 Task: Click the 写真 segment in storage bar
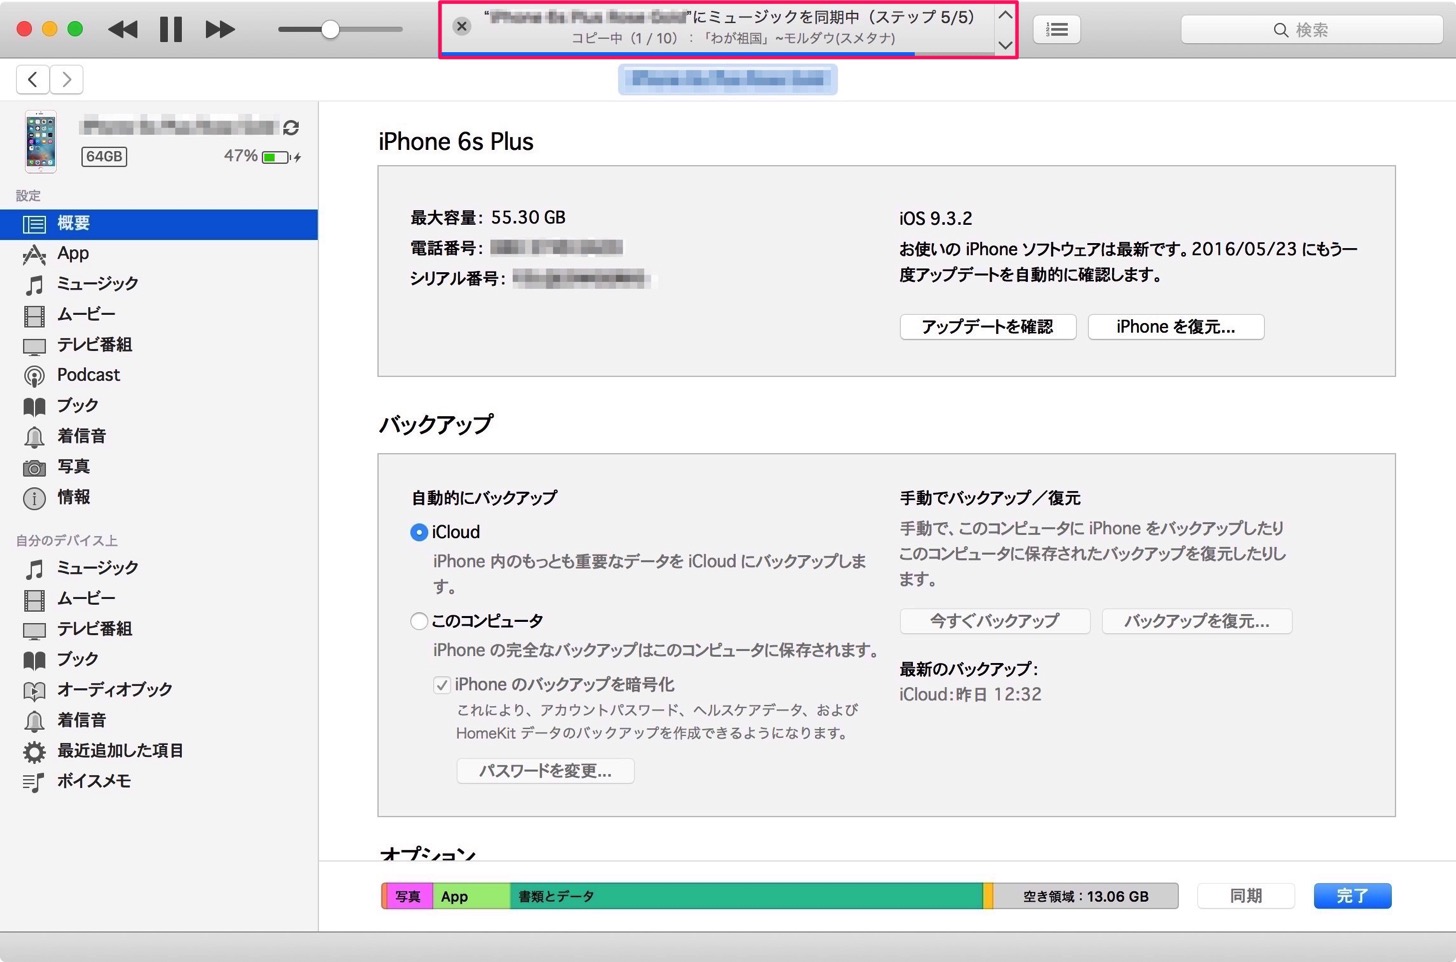(408, 896)
